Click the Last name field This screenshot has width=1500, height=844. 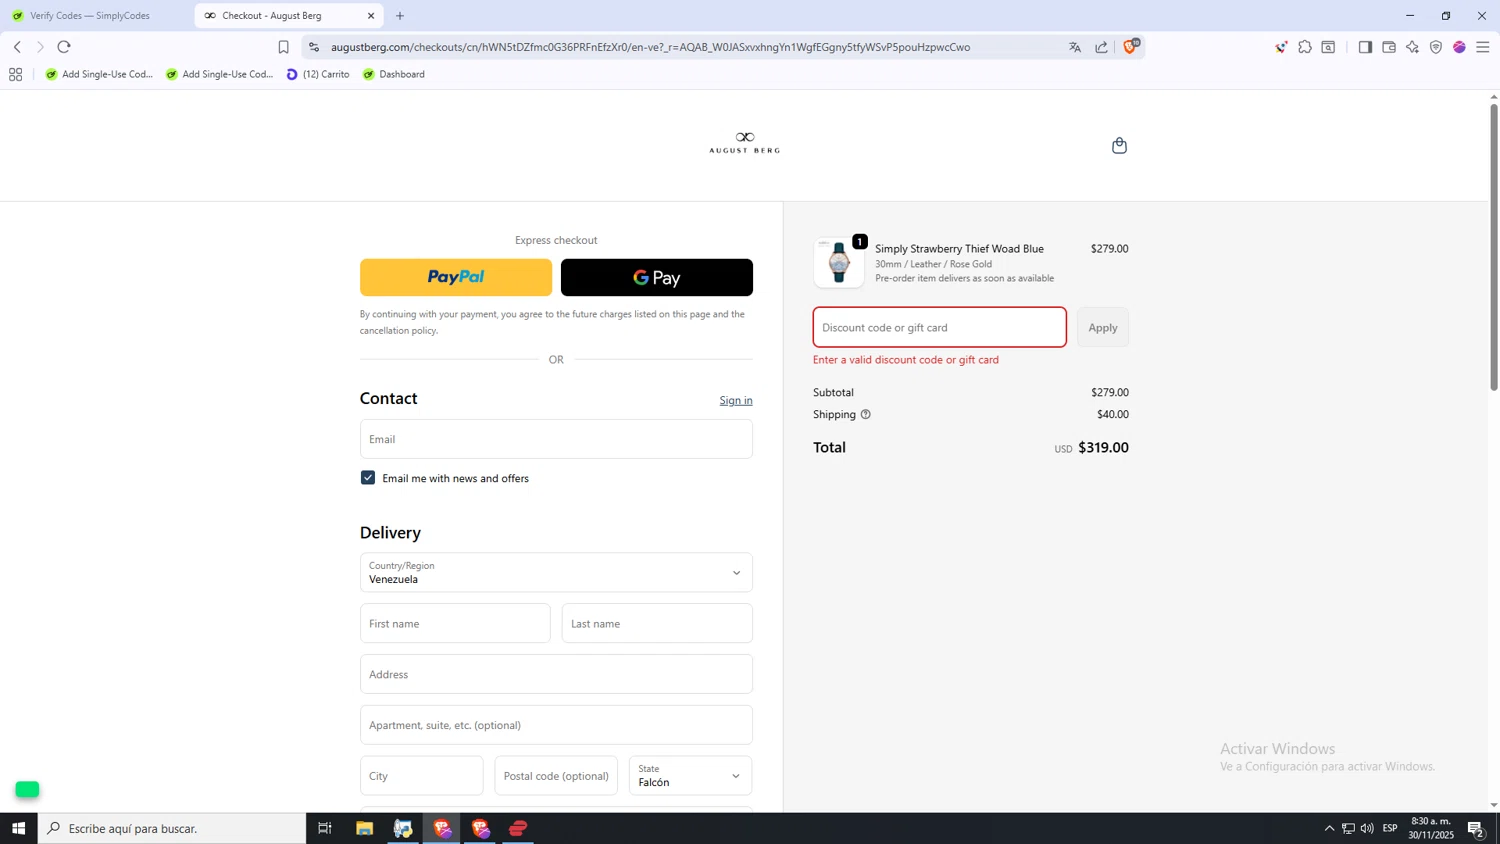point(657,623)
